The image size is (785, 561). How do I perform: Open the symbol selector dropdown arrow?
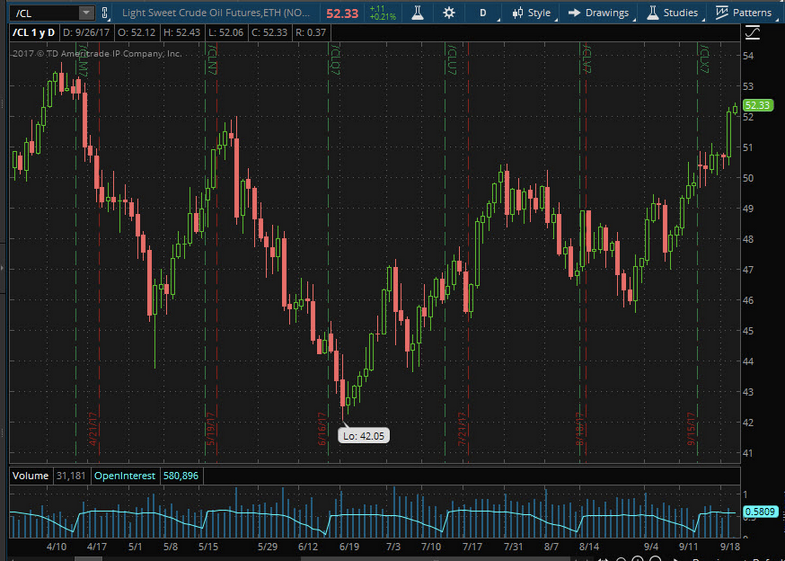(87, 13)
